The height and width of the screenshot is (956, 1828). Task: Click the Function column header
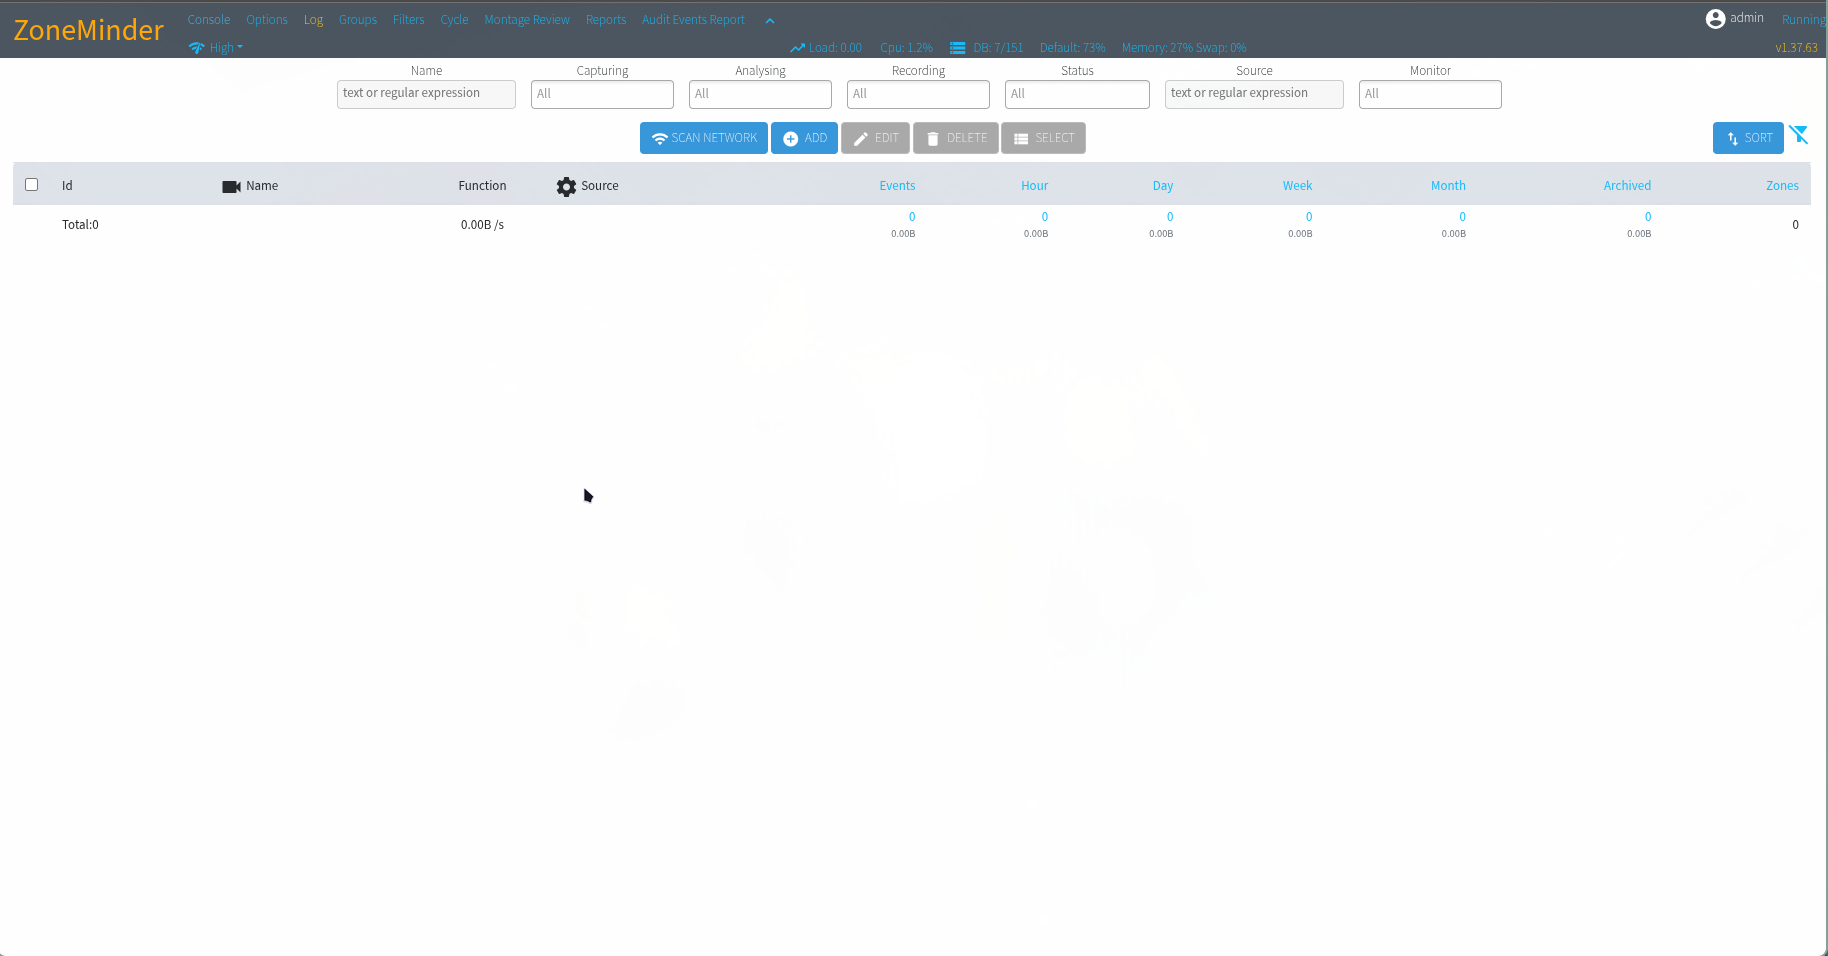(482, 186)
